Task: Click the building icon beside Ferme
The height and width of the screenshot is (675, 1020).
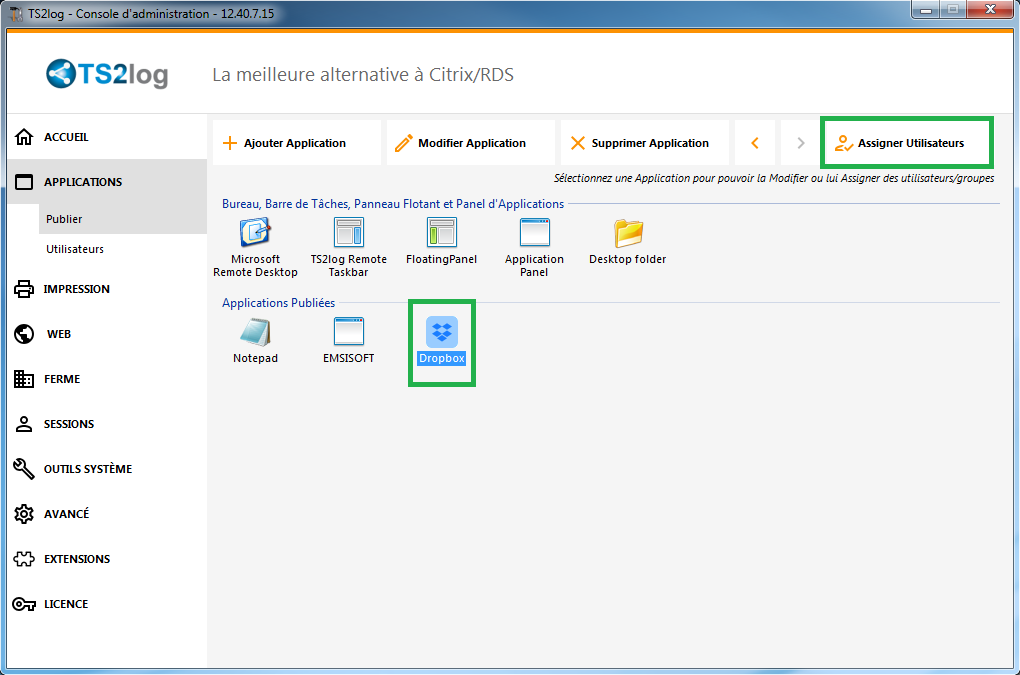Action: (x=24, y=379)
